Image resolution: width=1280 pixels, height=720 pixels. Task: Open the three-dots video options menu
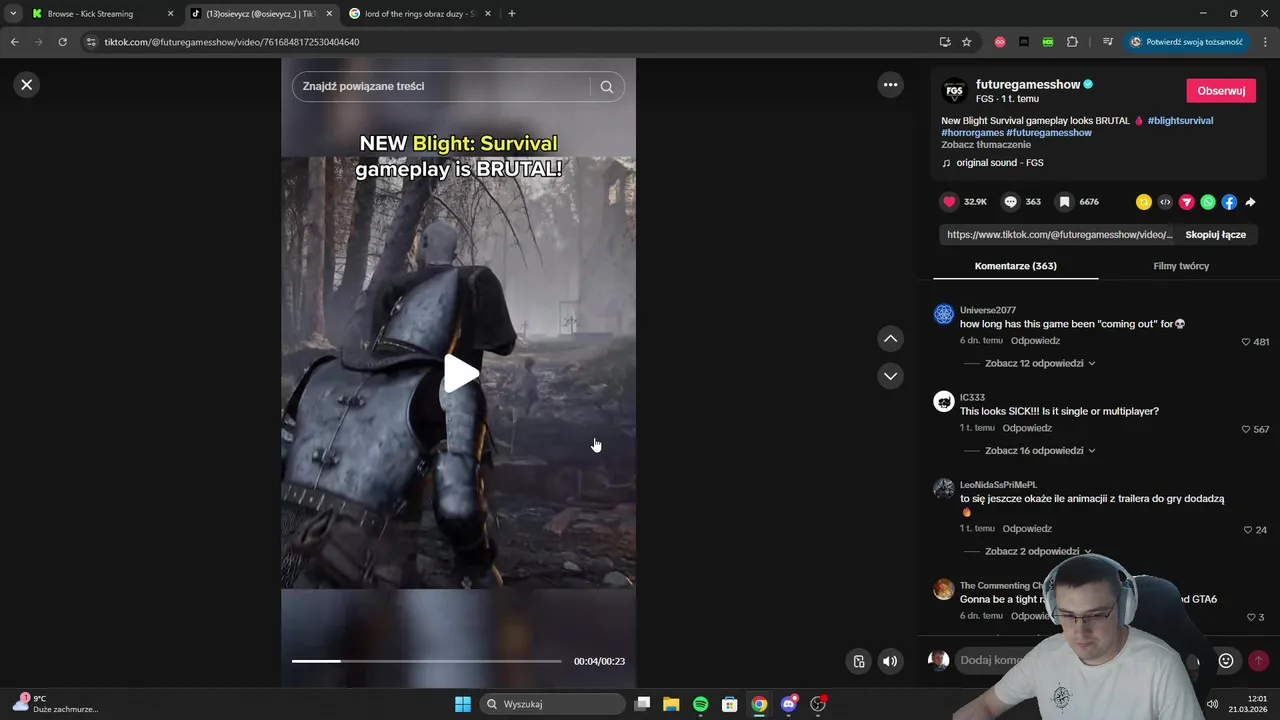point(890,85)
